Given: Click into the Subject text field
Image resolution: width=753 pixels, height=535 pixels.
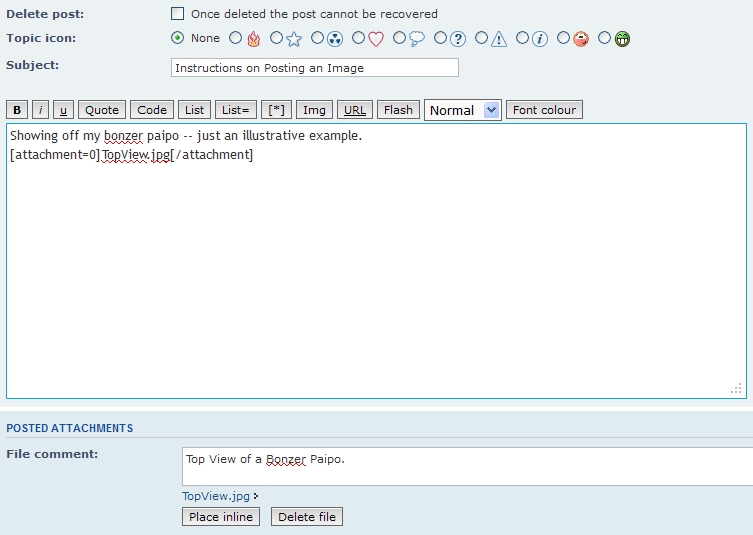Looking at the screenshot, I should coord(315,68).
